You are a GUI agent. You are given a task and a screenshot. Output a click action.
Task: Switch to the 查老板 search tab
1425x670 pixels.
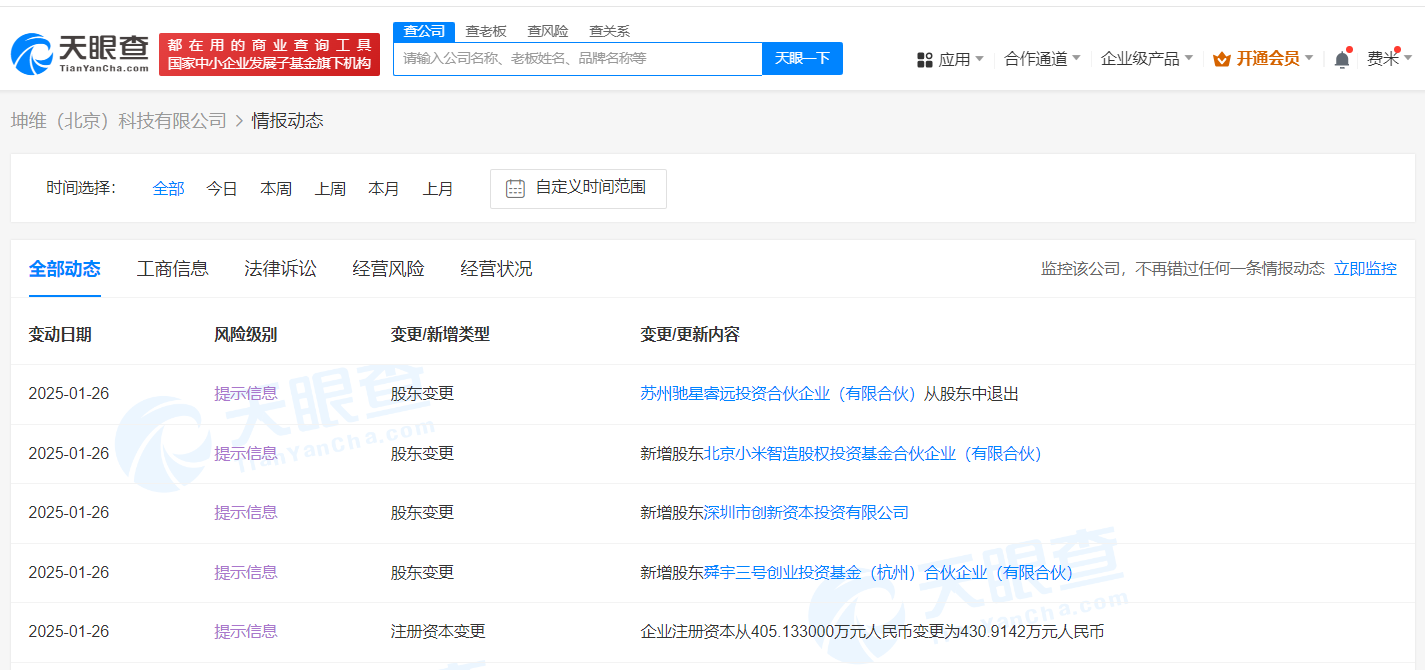[x=486, y=31]
